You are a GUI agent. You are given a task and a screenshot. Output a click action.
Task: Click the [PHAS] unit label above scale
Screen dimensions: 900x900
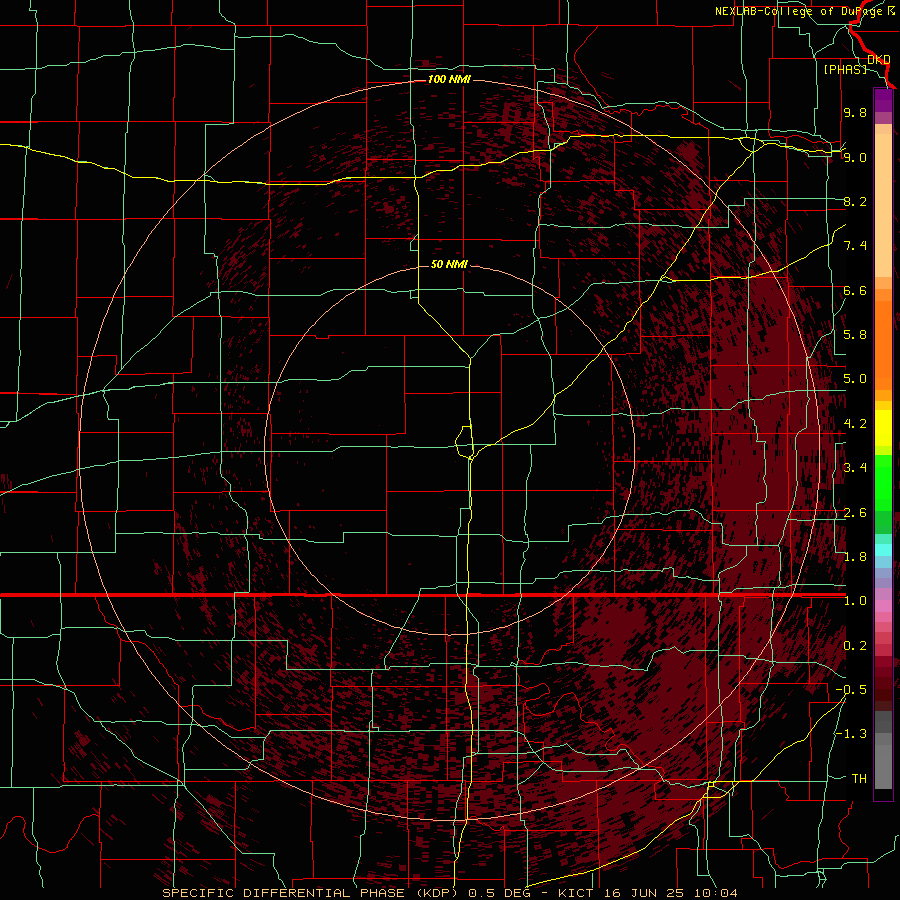pyautogui.click(x=845, y=69)
